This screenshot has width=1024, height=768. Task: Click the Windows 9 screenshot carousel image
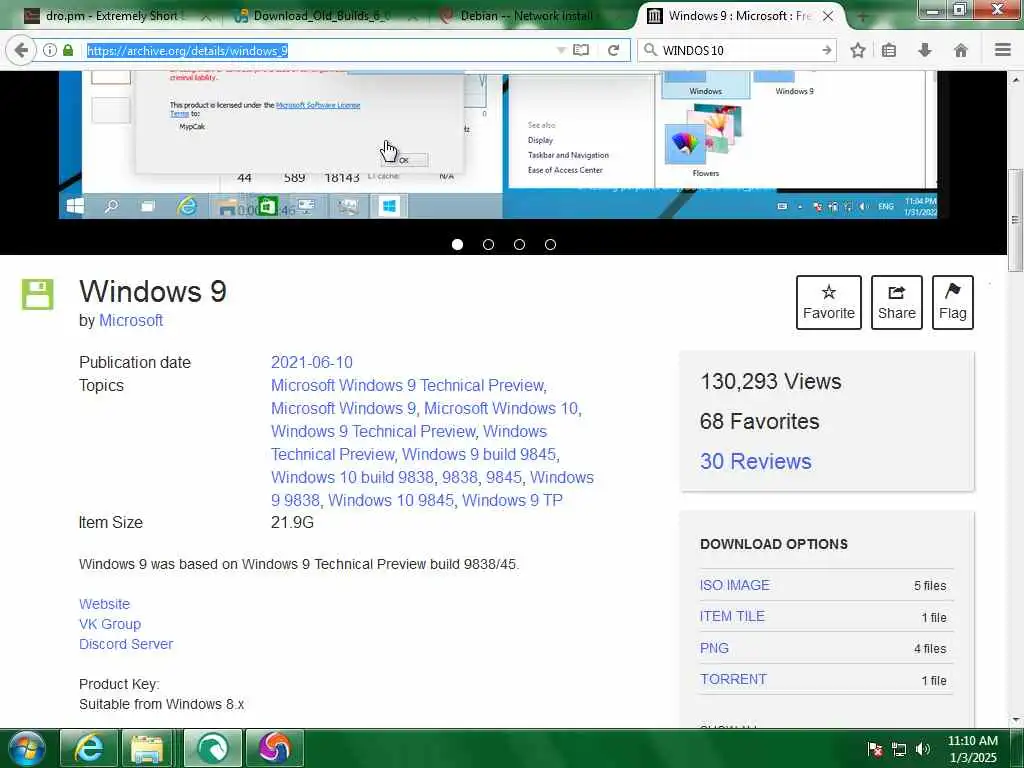(498, 145)
